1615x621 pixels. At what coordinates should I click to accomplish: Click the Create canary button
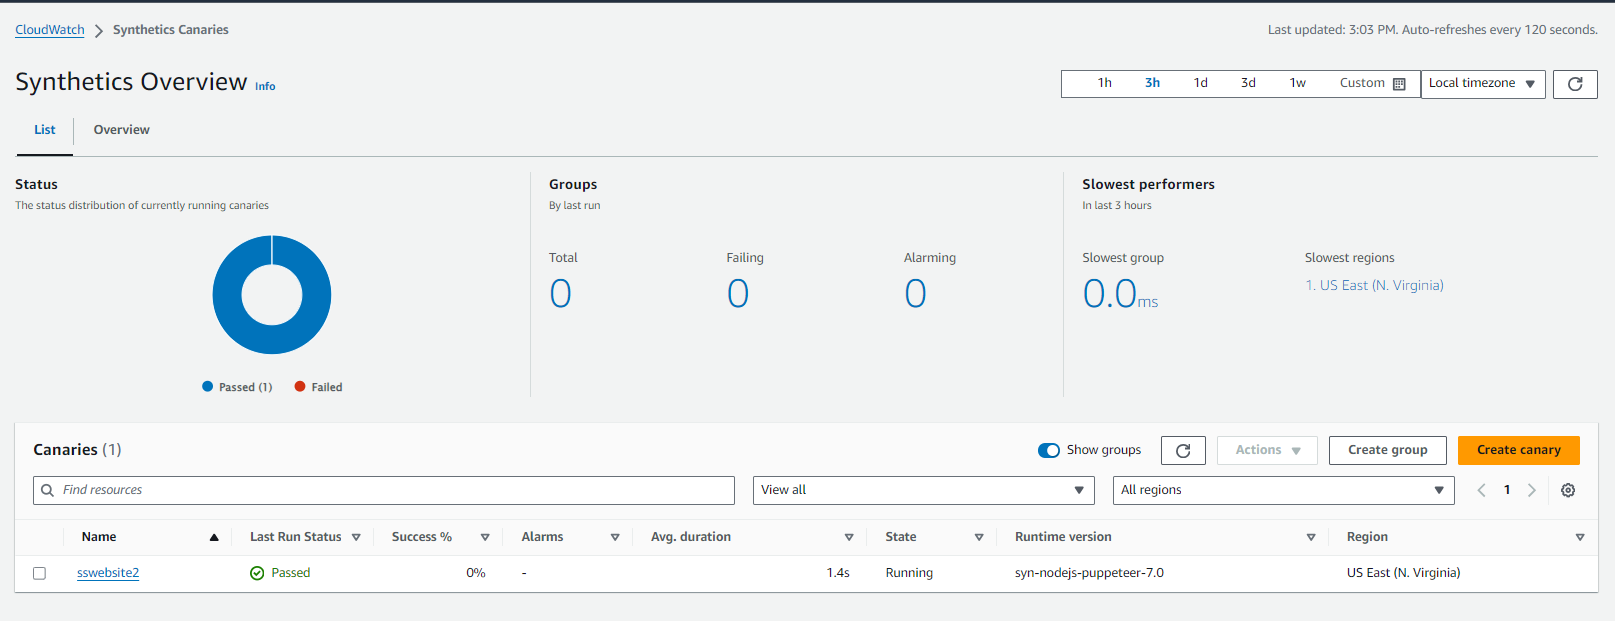[1518, 450]
